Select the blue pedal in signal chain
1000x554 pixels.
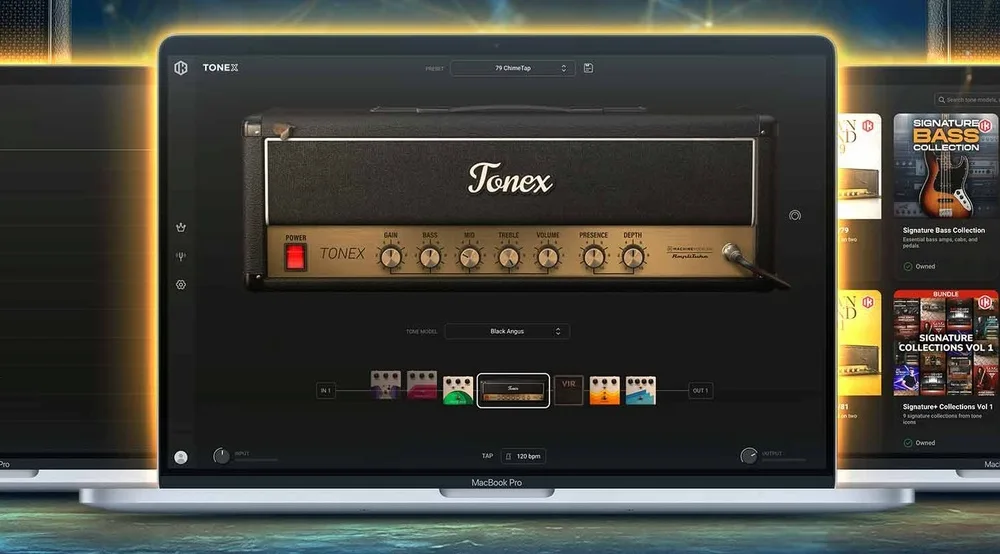640,390
